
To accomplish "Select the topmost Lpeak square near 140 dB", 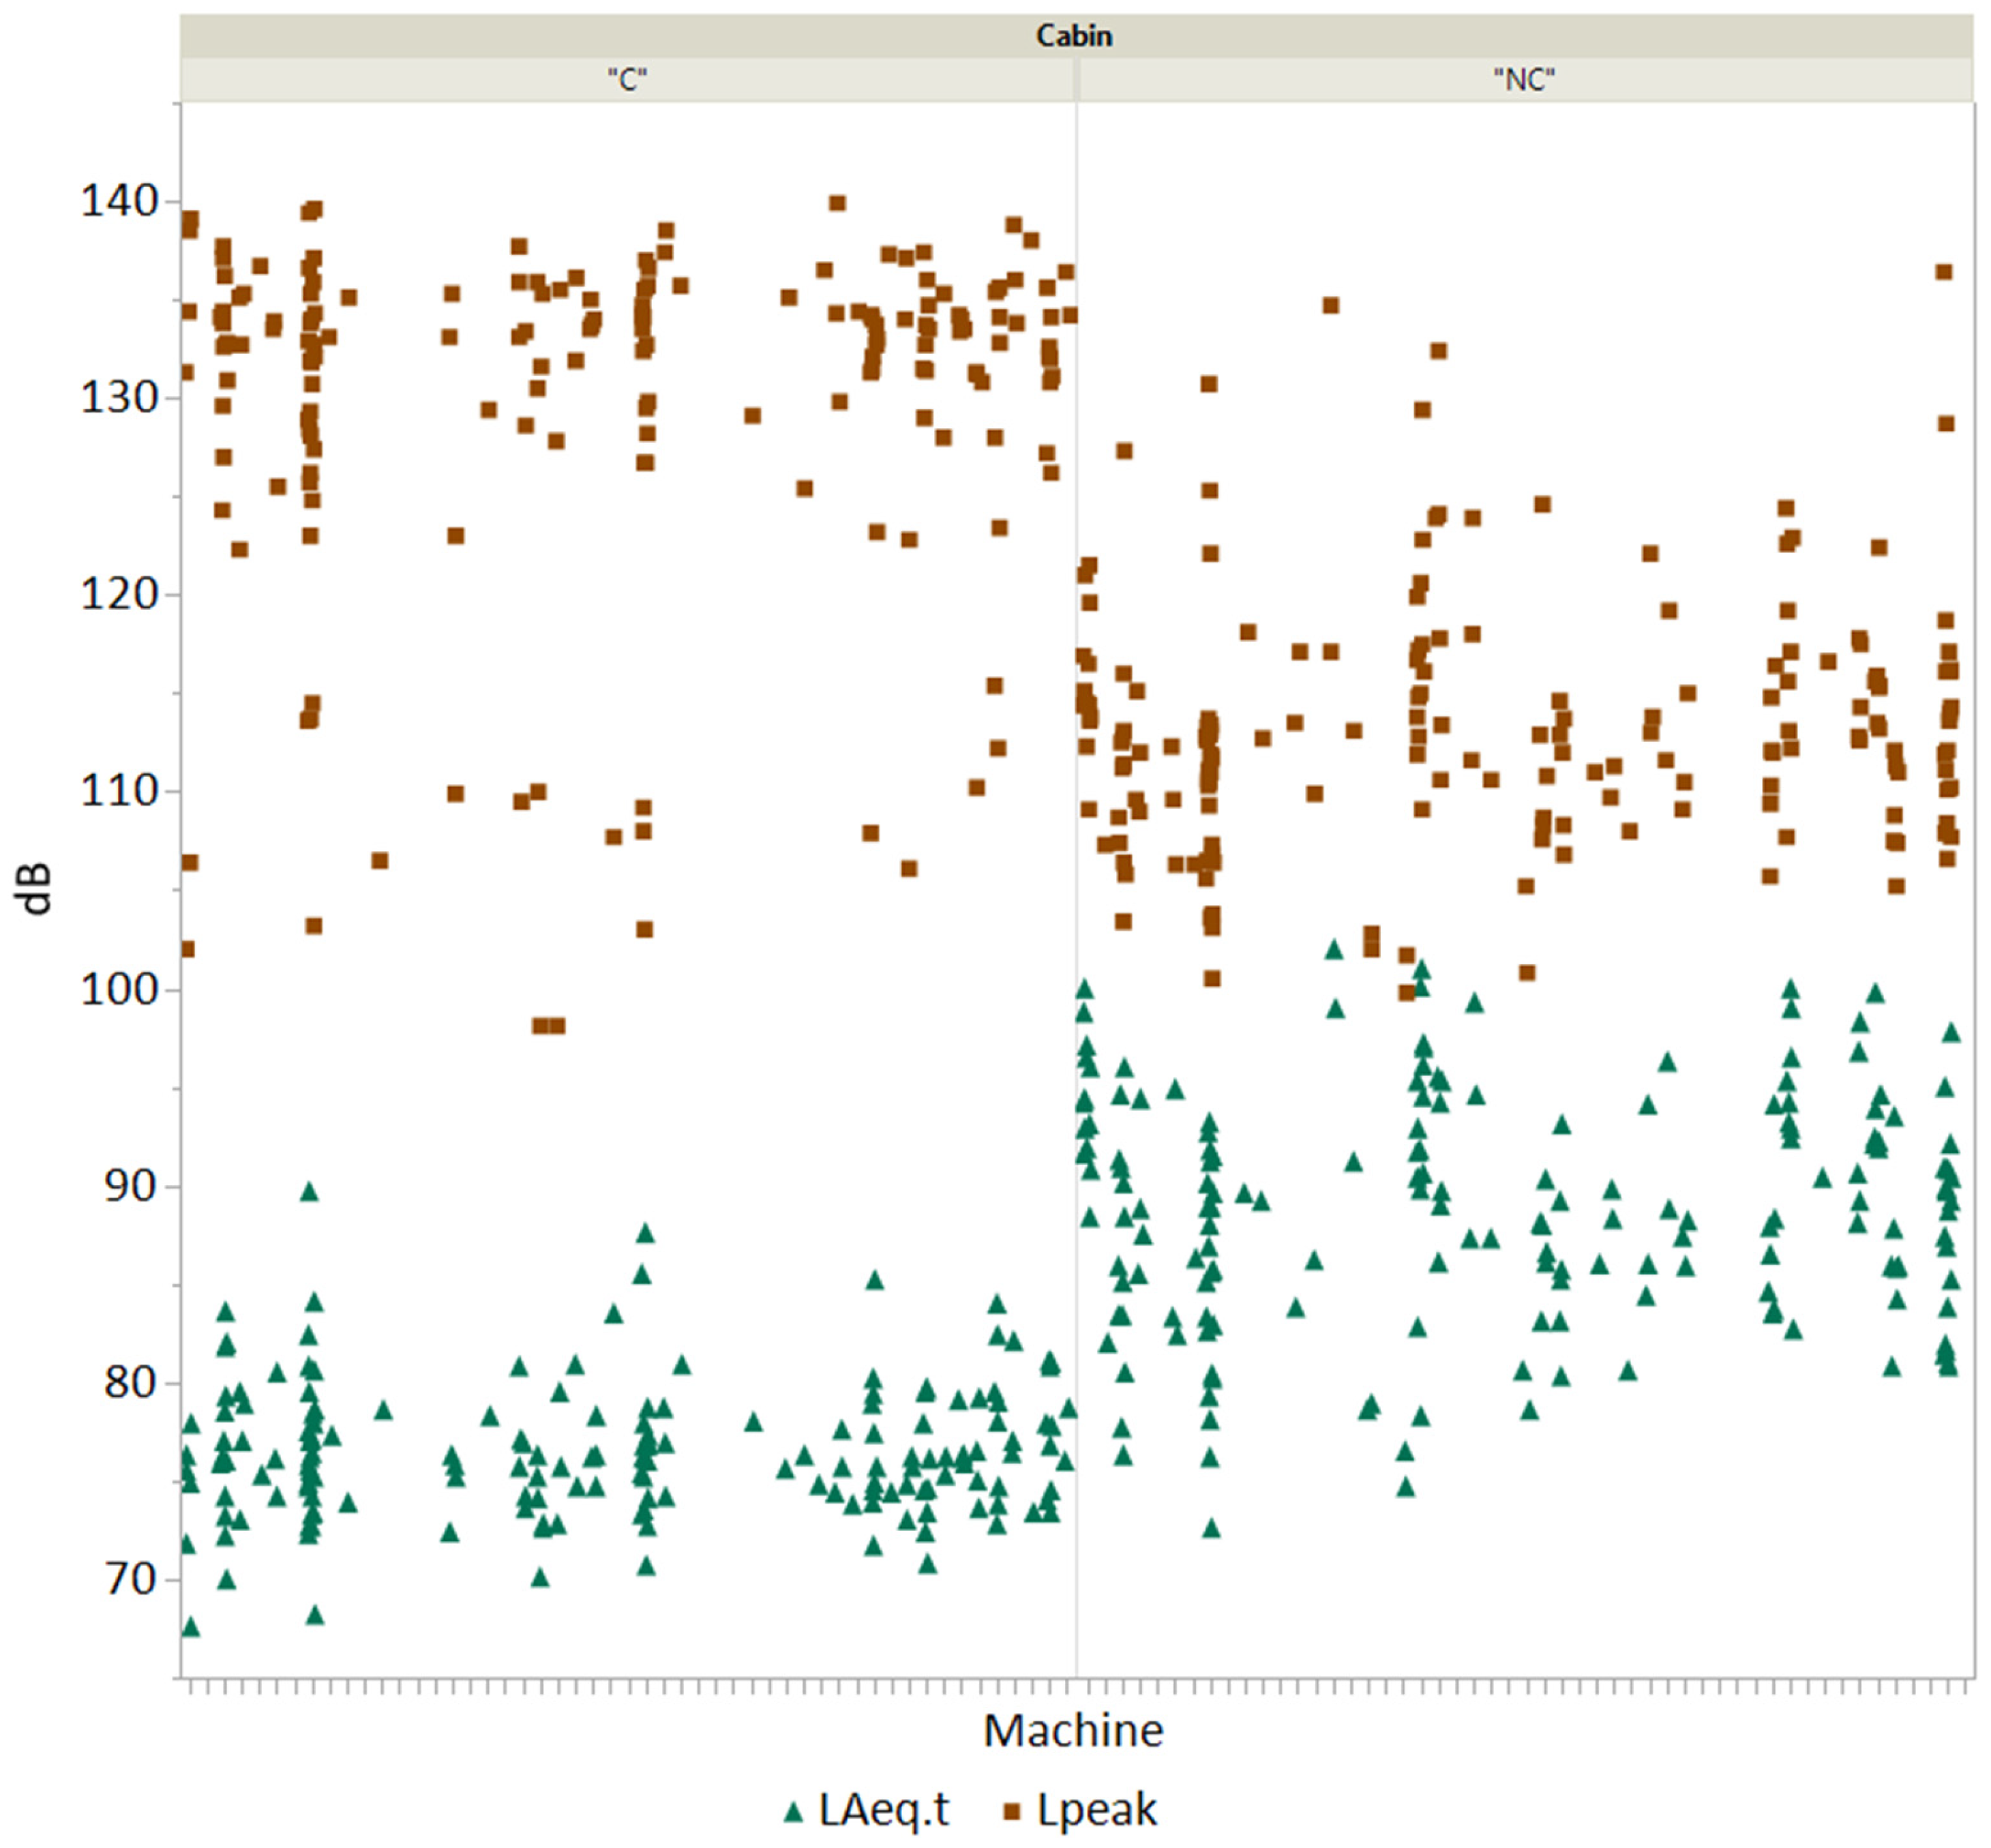I will coord(837,204).
